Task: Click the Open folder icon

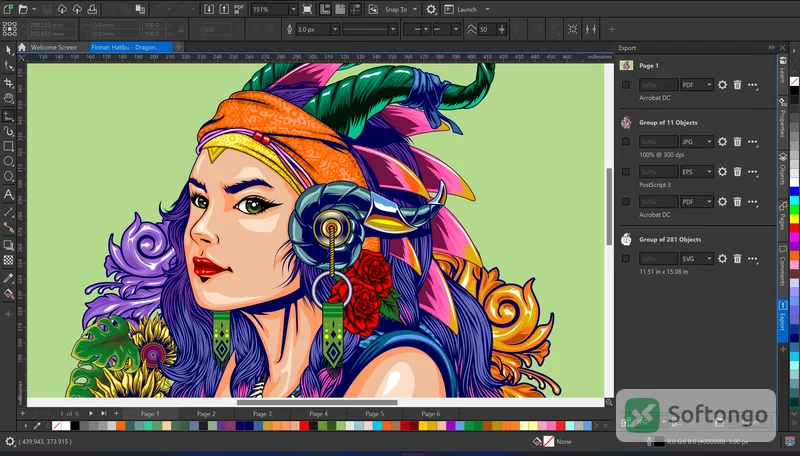Action: click(23, 9)
